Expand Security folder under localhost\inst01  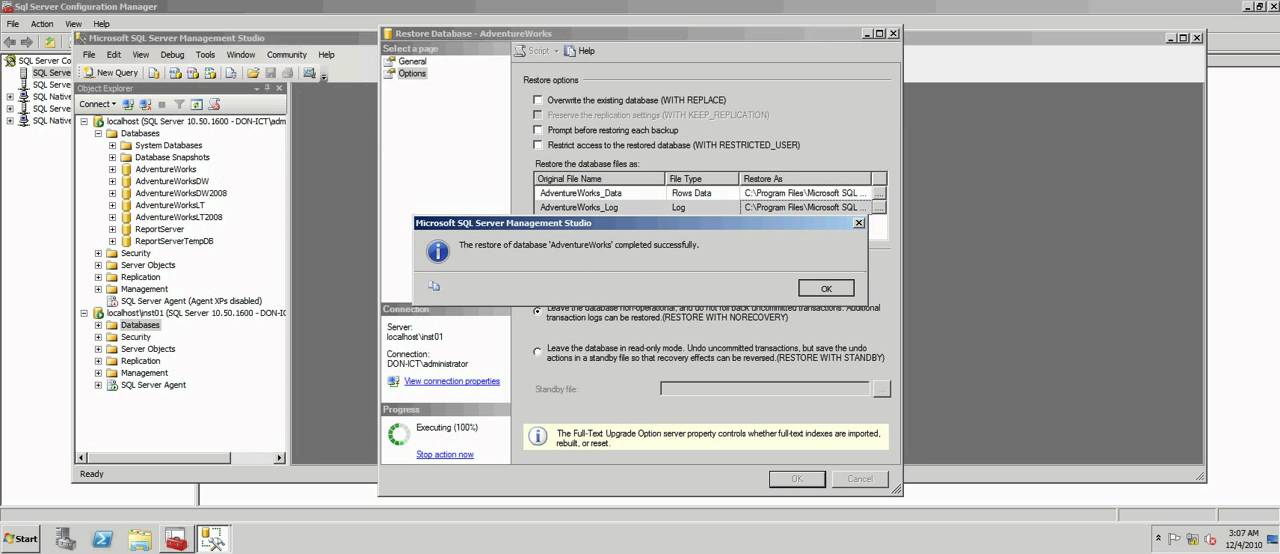click(98, 337)
